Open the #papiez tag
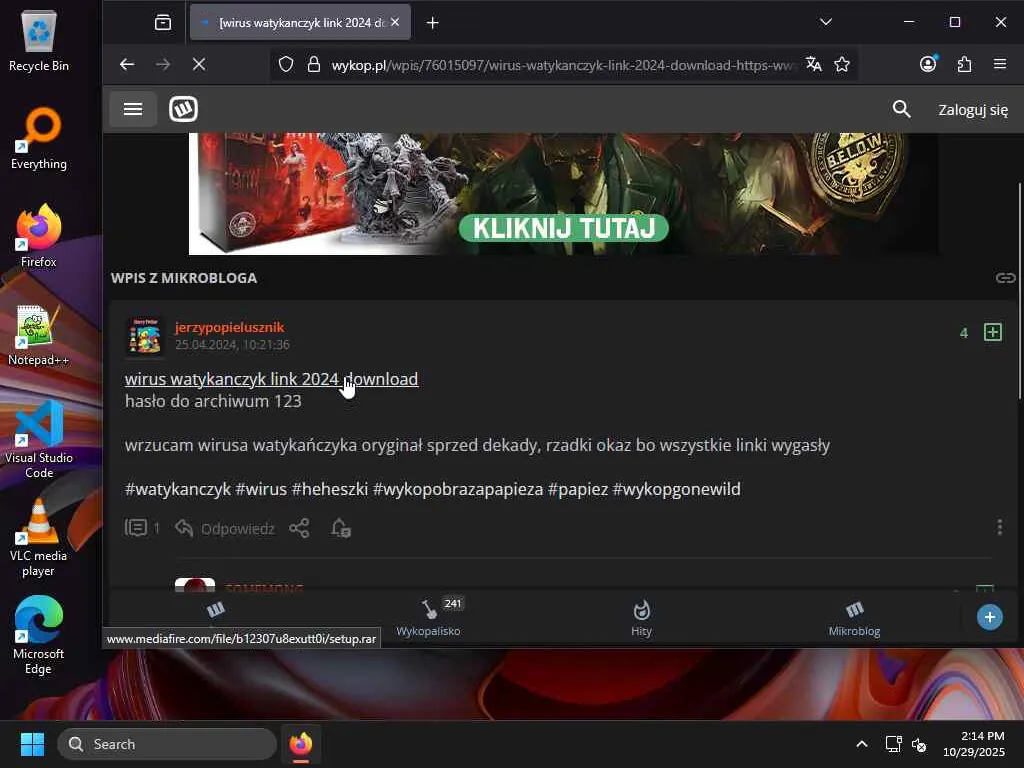 click(x=577, y=489)
